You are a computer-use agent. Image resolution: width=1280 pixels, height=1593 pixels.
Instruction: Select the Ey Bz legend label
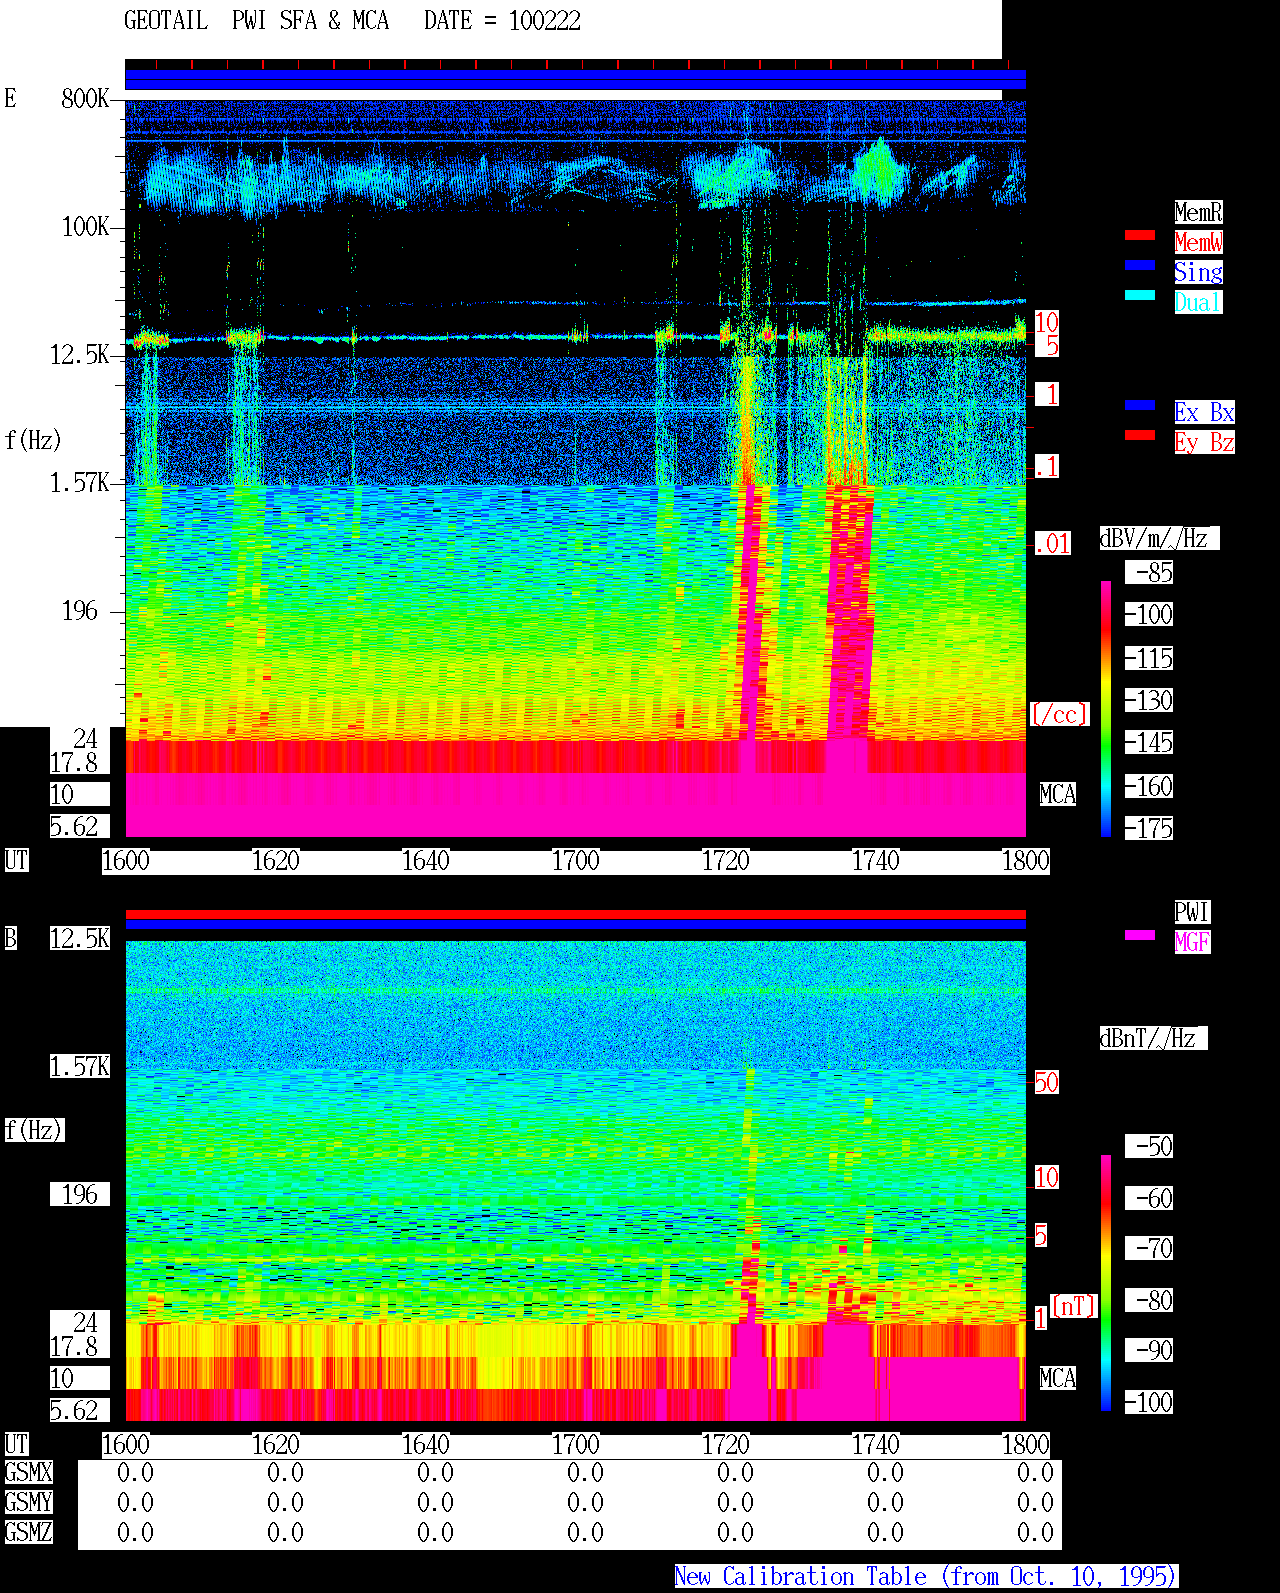point(1204,442)
